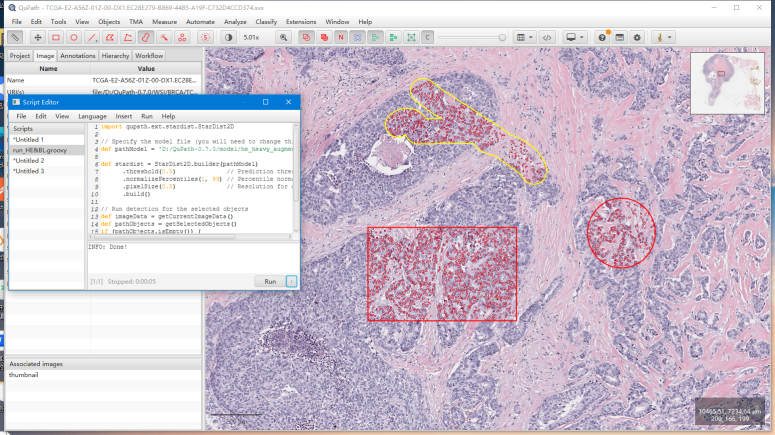
Task: Select the Wand tool
Action: tap(164, 37)
